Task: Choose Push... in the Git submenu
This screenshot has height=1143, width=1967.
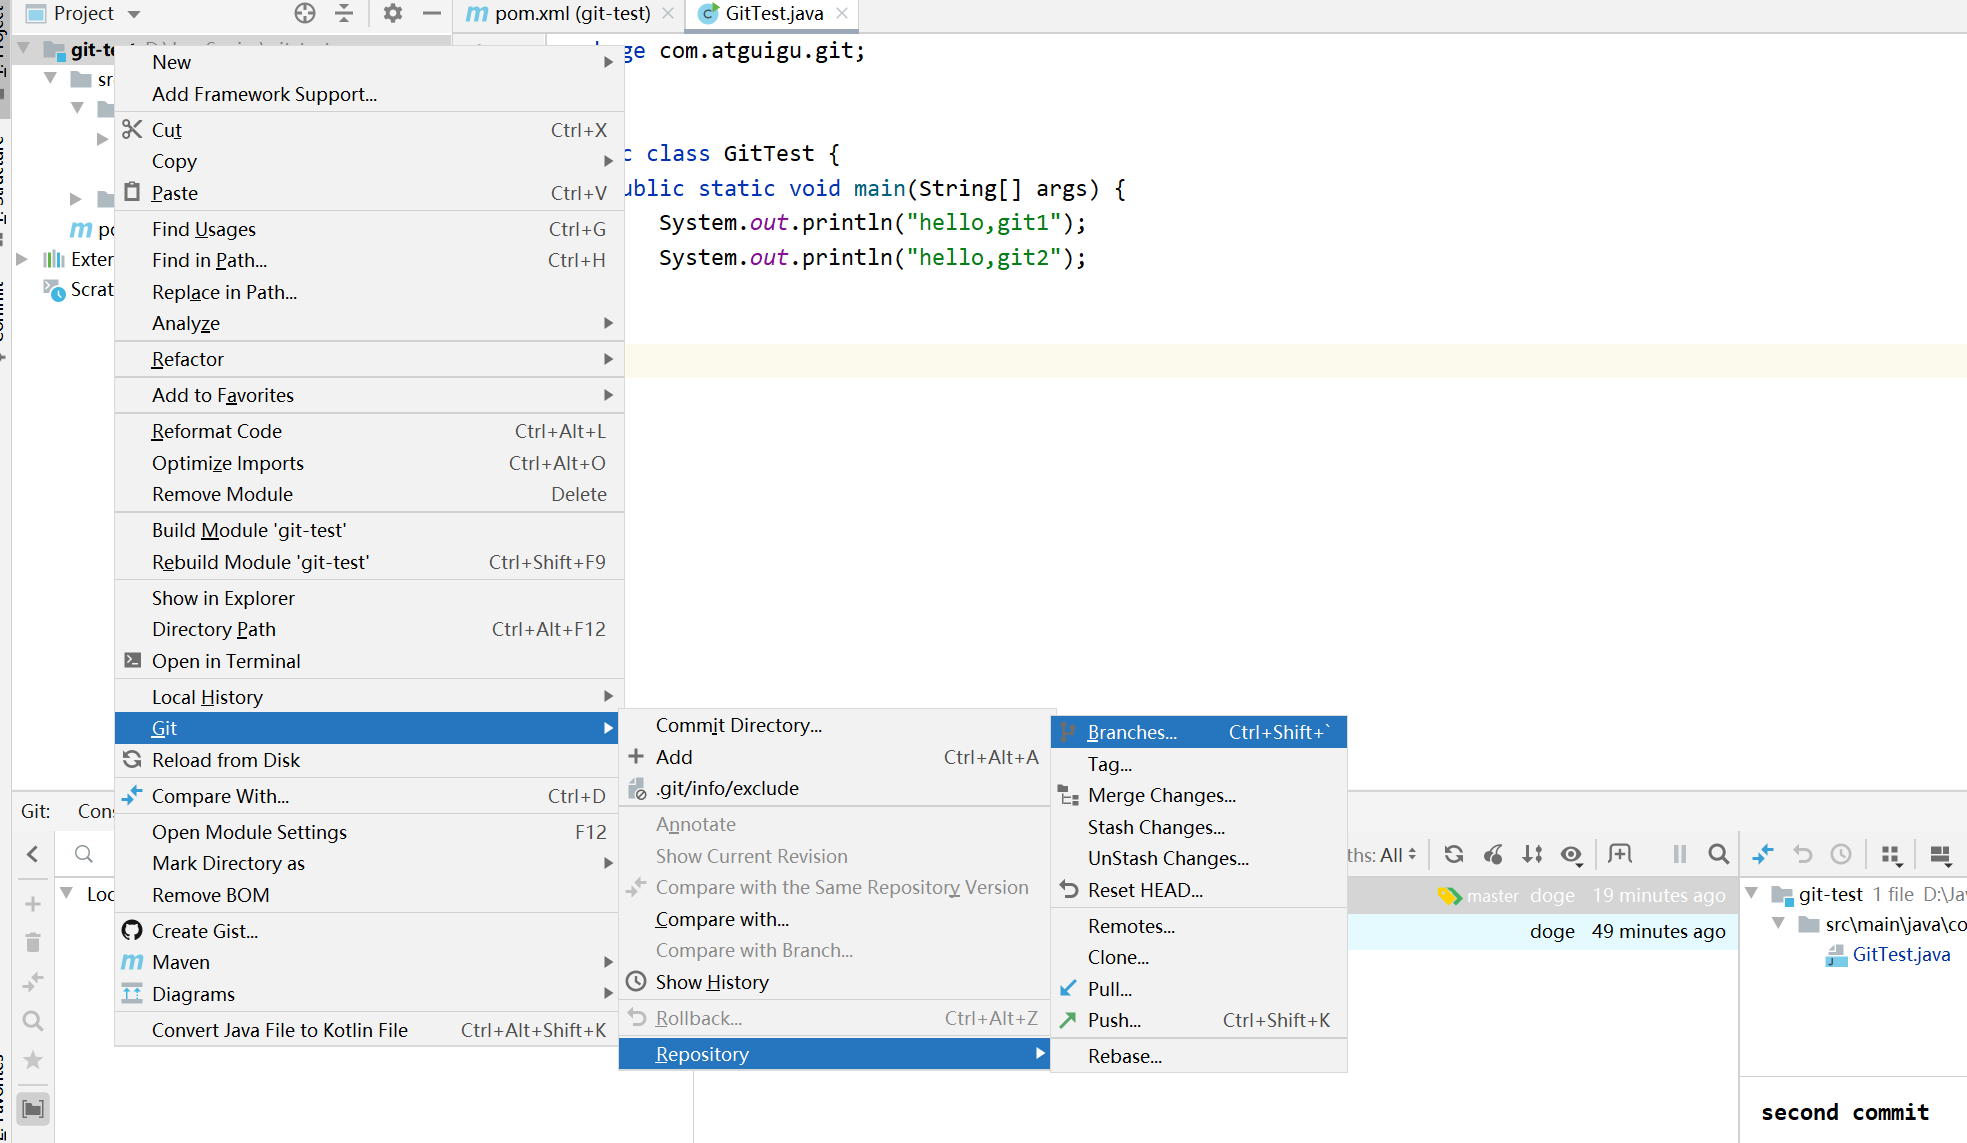Action: [x=1114, y=1020]
